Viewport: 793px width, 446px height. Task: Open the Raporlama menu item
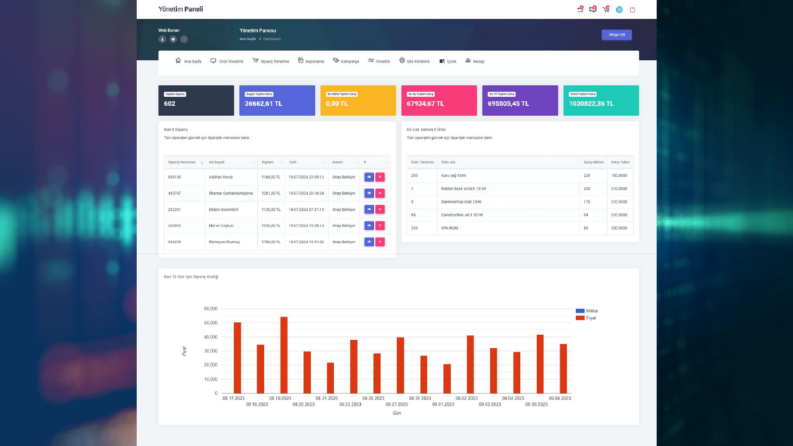(311, 61)
